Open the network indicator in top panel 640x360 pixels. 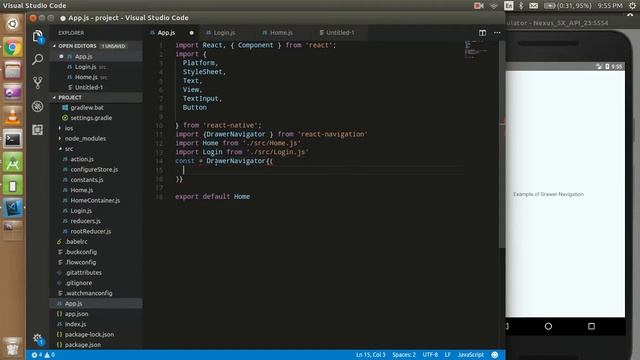pos(494,6)
